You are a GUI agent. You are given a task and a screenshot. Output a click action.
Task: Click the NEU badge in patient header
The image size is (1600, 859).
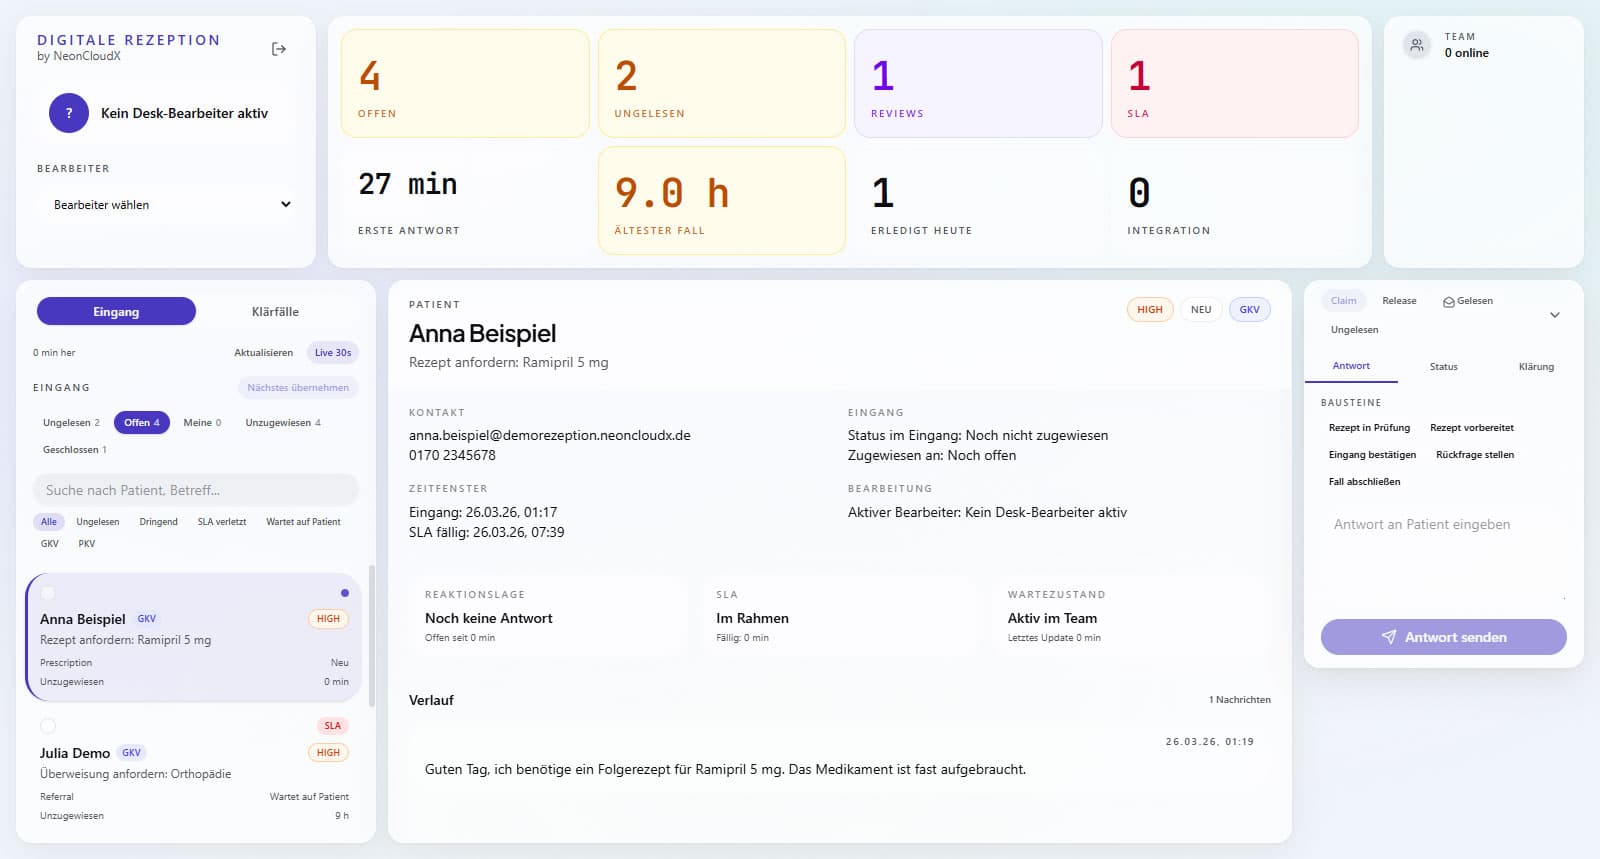[1201, 310]
